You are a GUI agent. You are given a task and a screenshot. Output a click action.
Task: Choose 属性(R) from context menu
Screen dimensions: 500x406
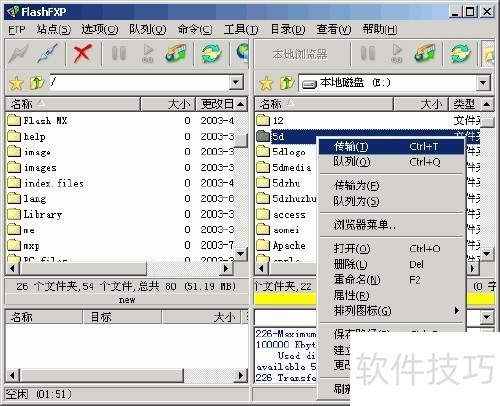(391, 295)
